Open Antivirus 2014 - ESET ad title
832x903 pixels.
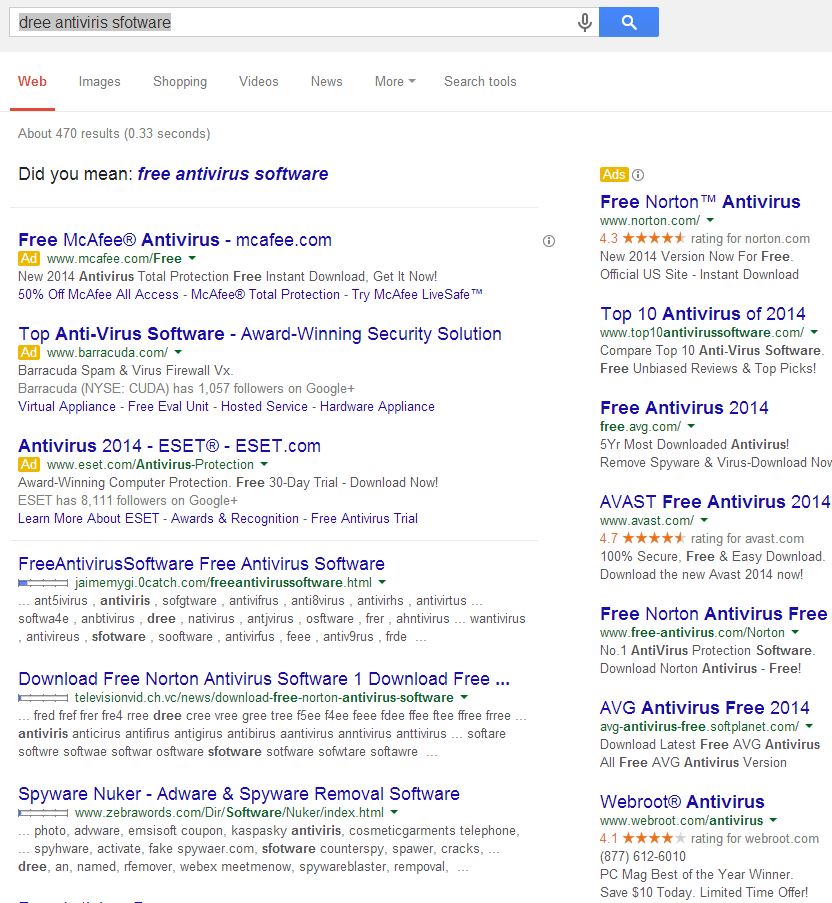click(169, 446)
